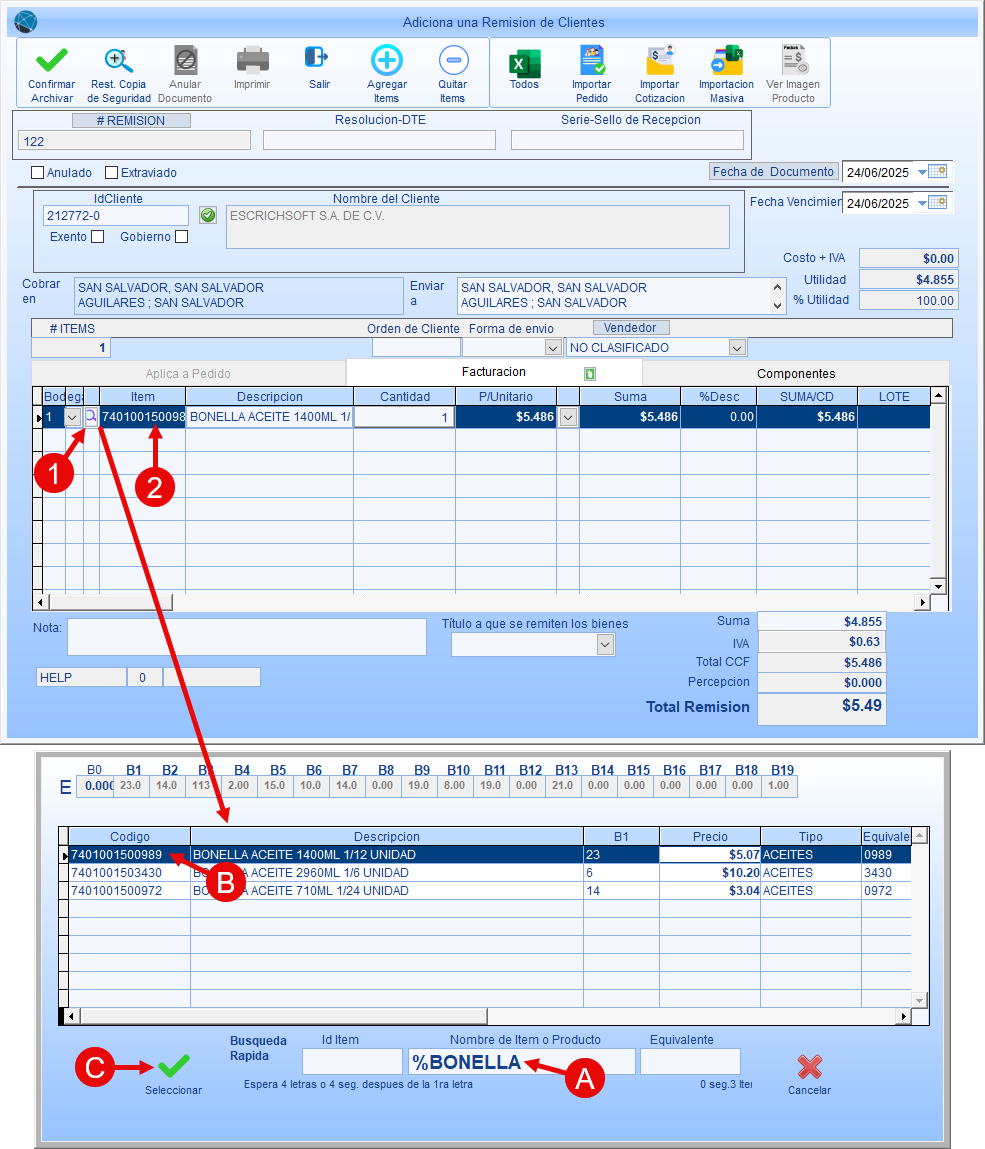Viewport: 985px width, 1149px height.
Task: Click the Resolucion-DTE input field
Action: pyautogui.click(x=380, y=140)
